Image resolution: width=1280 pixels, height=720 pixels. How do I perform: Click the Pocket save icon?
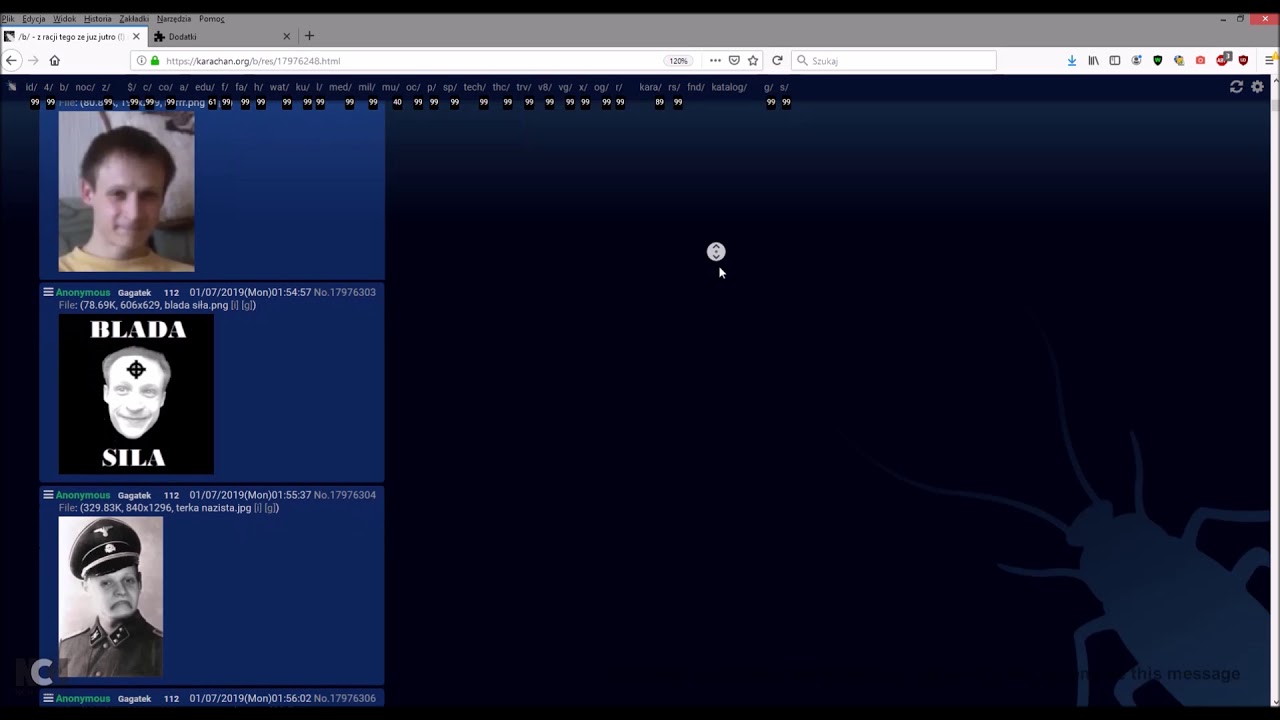[x=734, y=61]
